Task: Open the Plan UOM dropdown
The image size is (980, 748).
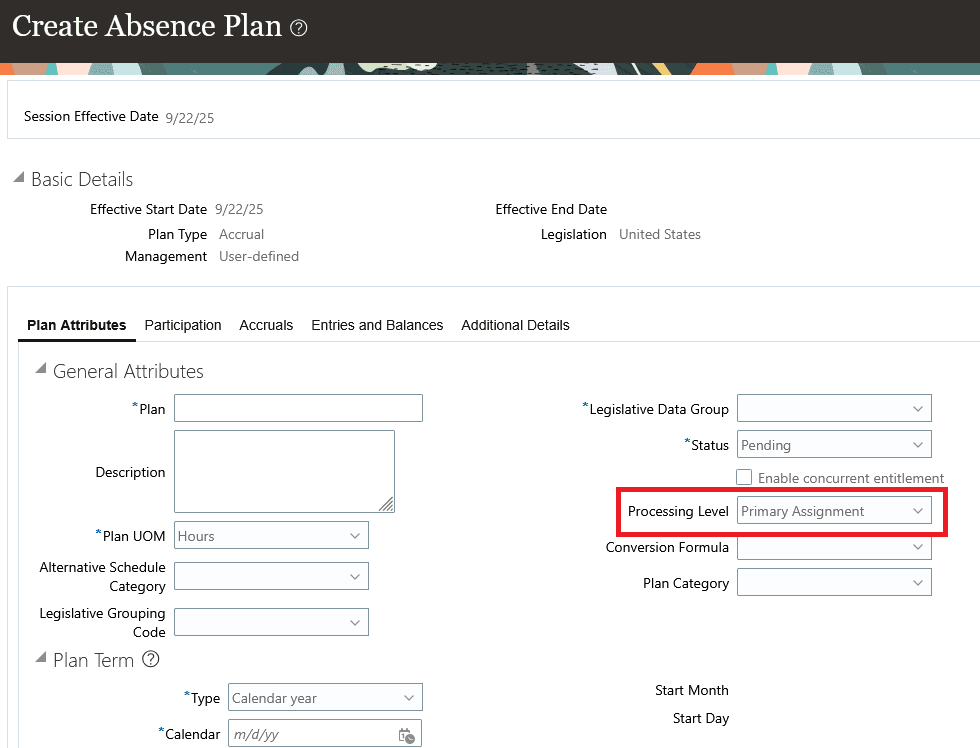Action: coord(355,535)
